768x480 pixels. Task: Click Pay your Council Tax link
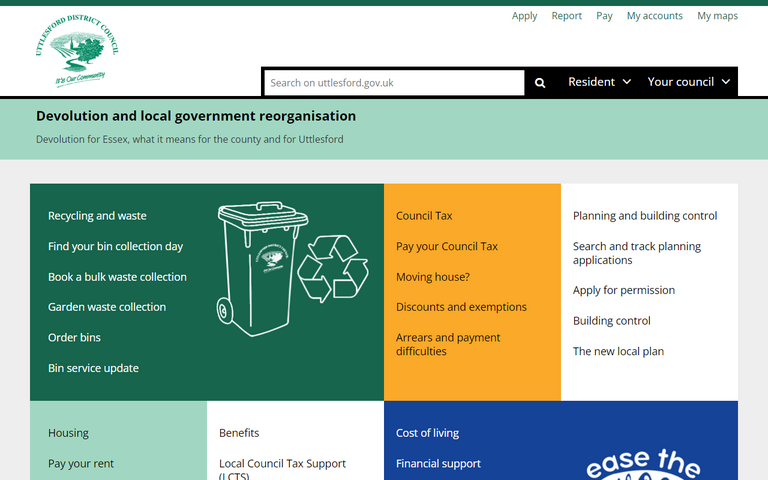[446, 246]
